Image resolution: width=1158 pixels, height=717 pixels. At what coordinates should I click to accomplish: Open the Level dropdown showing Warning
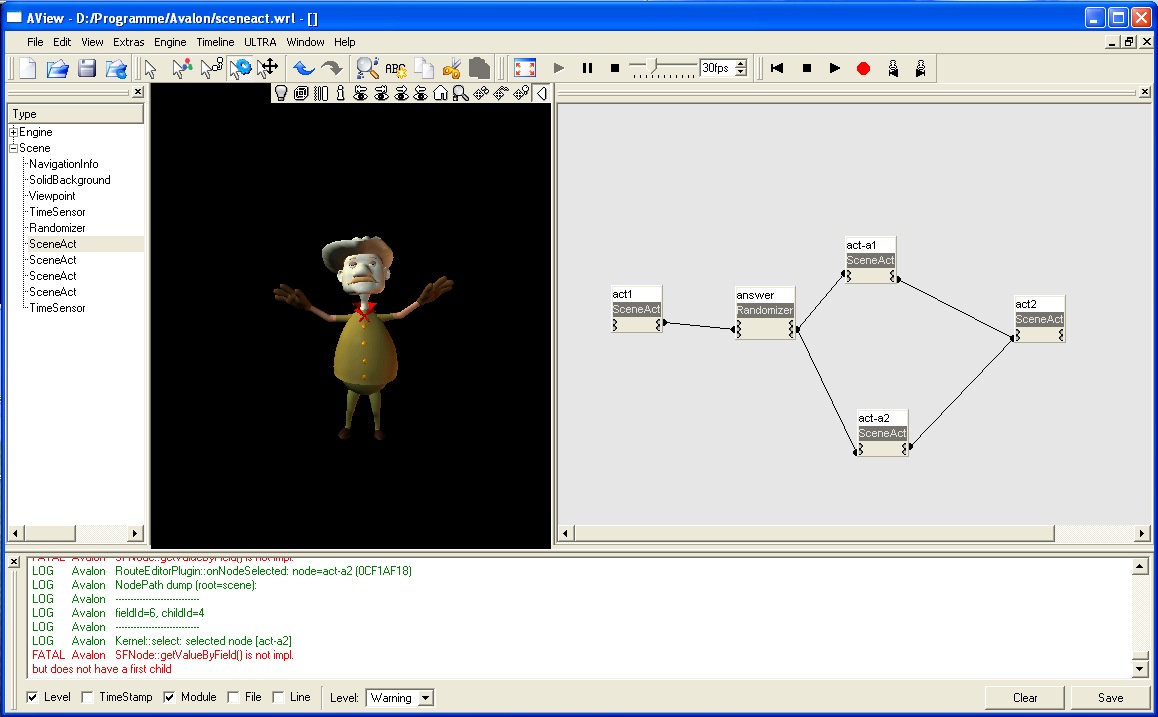coord(400,698)
